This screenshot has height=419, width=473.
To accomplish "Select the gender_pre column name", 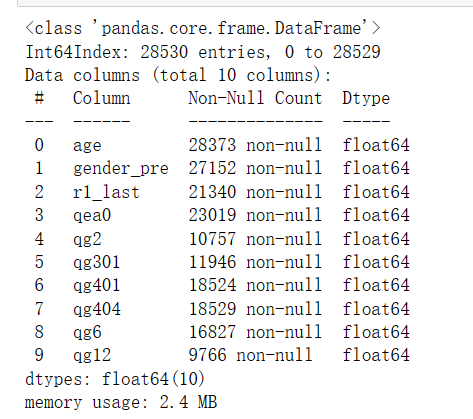I will point(121,169).
